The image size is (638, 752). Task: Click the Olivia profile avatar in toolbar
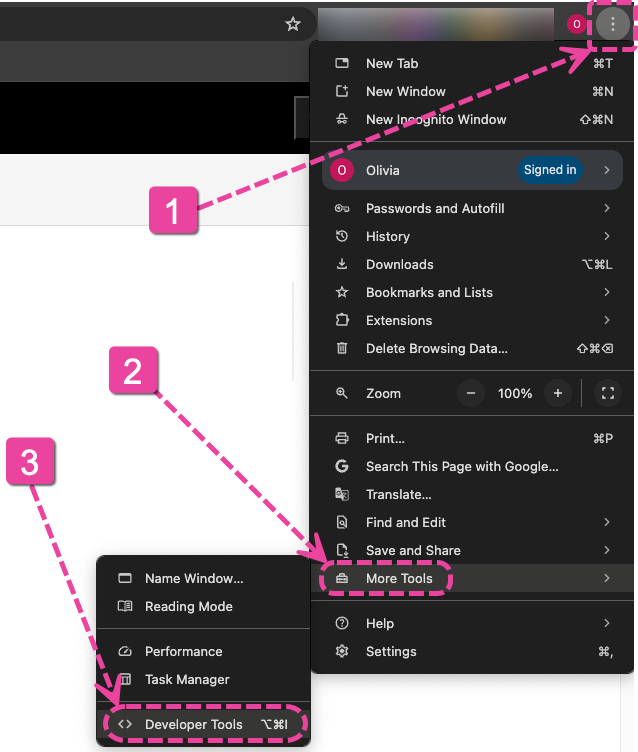[576, 24]
